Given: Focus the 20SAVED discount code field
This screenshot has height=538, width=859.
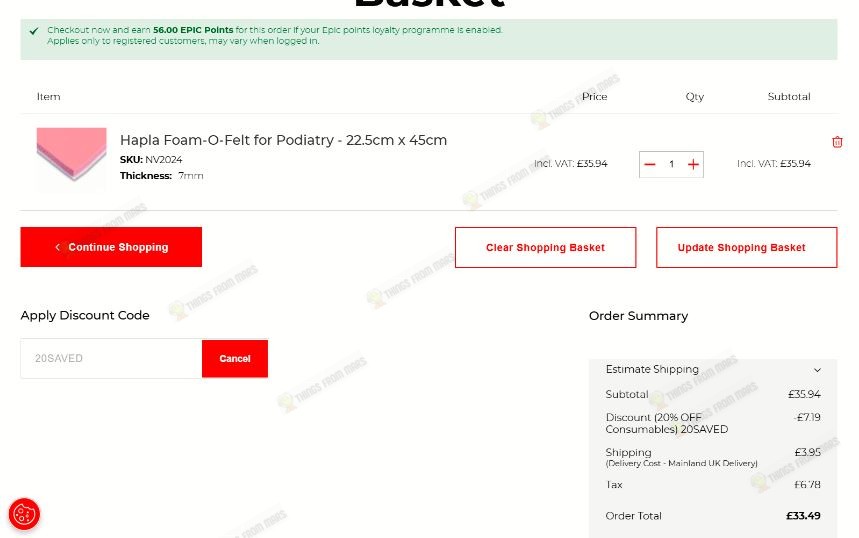Looking at the screenshot, I should 111,358.
